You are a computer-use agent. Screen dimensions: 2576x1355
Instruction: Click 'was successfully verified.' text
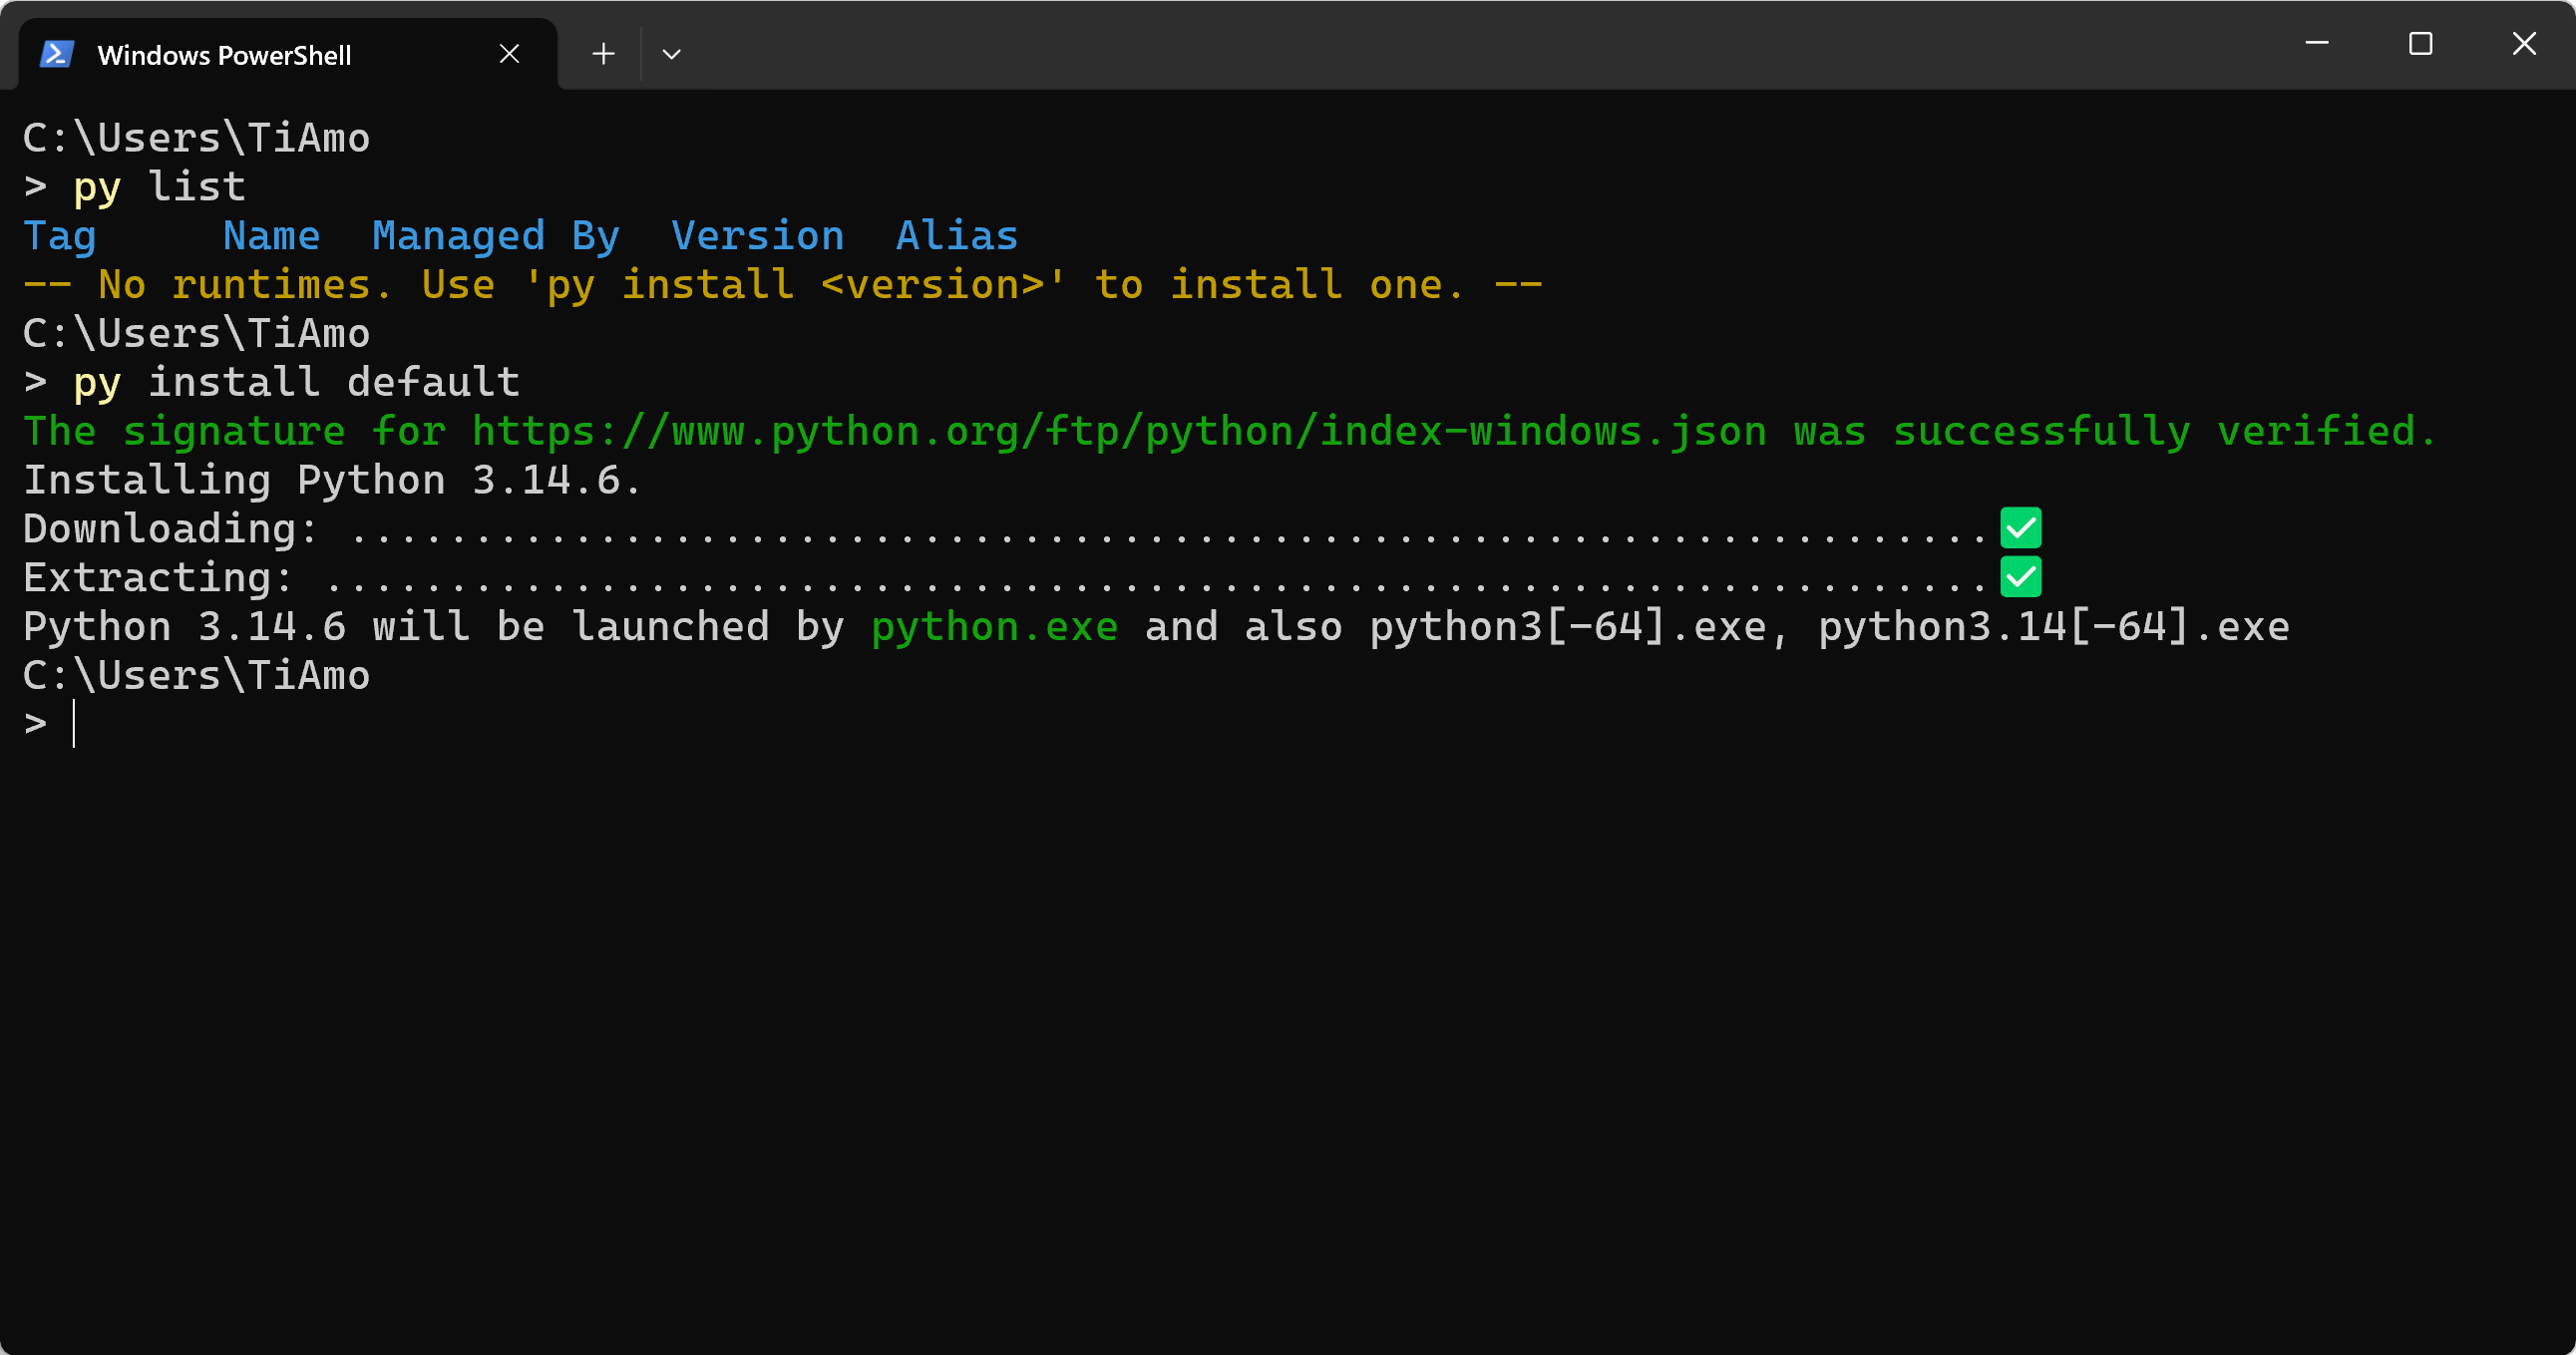[2116, 432]
